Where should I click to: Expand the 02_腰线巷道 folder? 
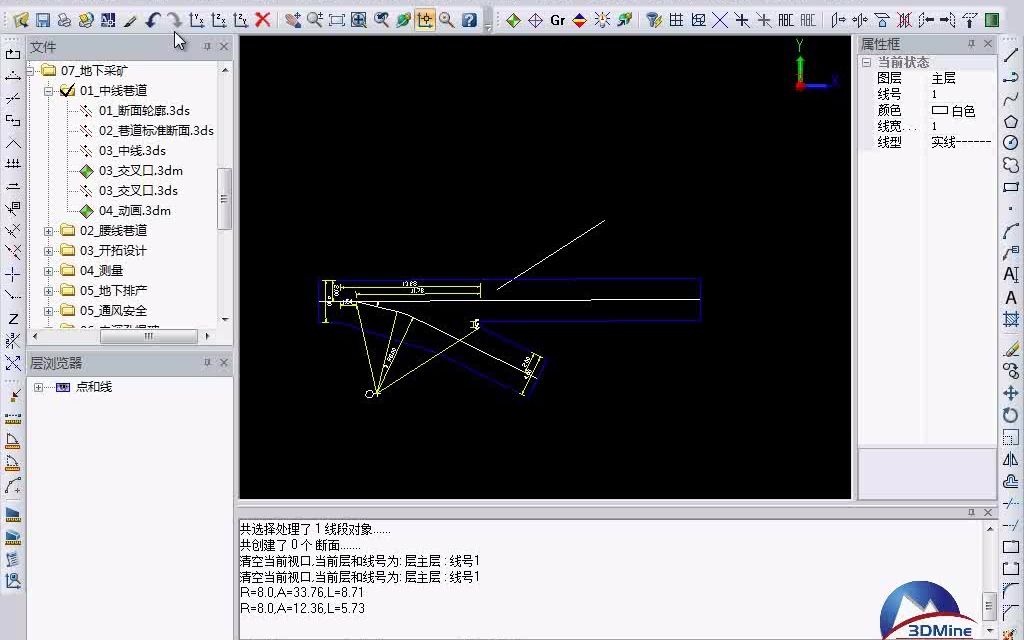47,230
